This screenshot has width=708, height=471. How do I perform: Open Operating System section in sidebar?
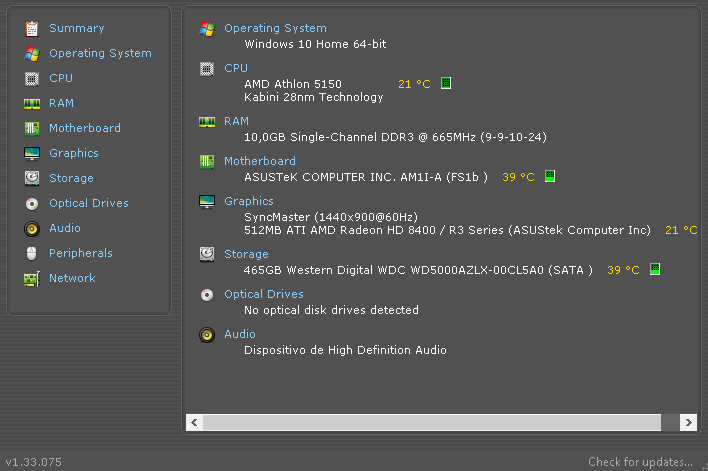pyautogui.click(x=100, y=53)
